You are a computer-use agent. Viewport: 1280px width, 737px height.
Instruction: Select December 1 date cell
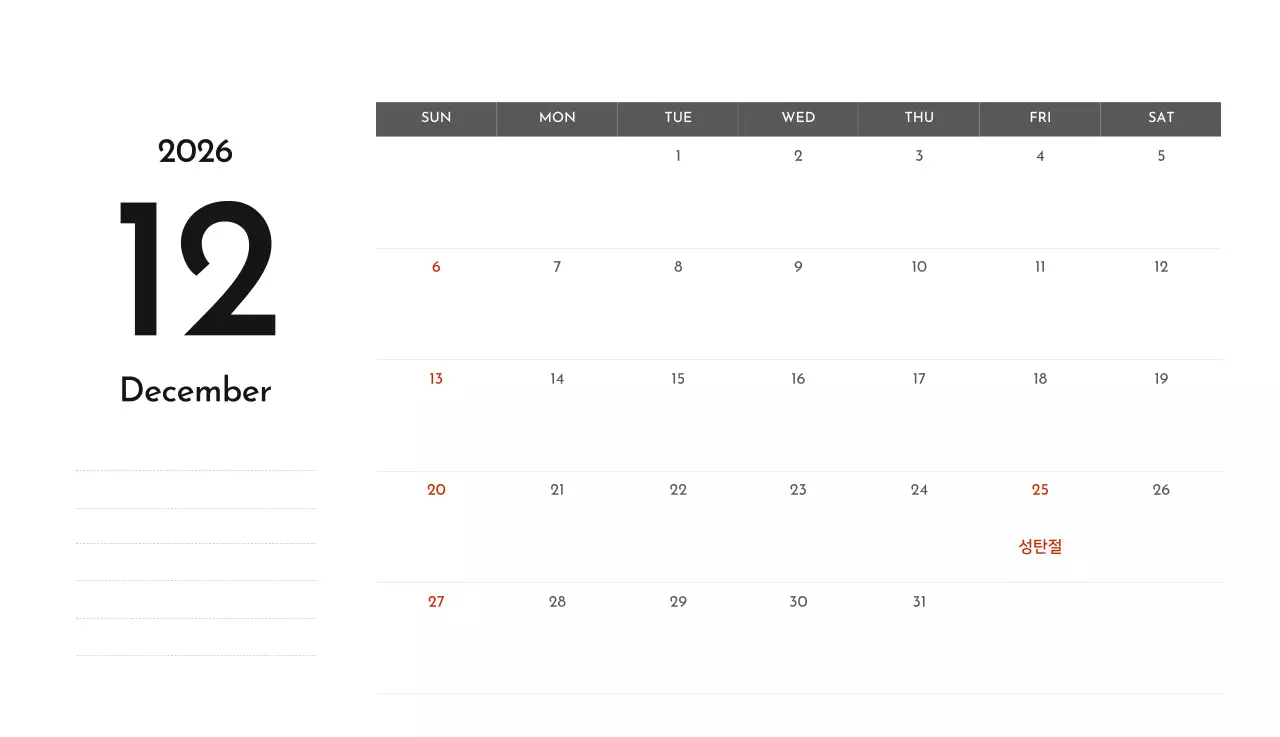click(x=678, y=156)
